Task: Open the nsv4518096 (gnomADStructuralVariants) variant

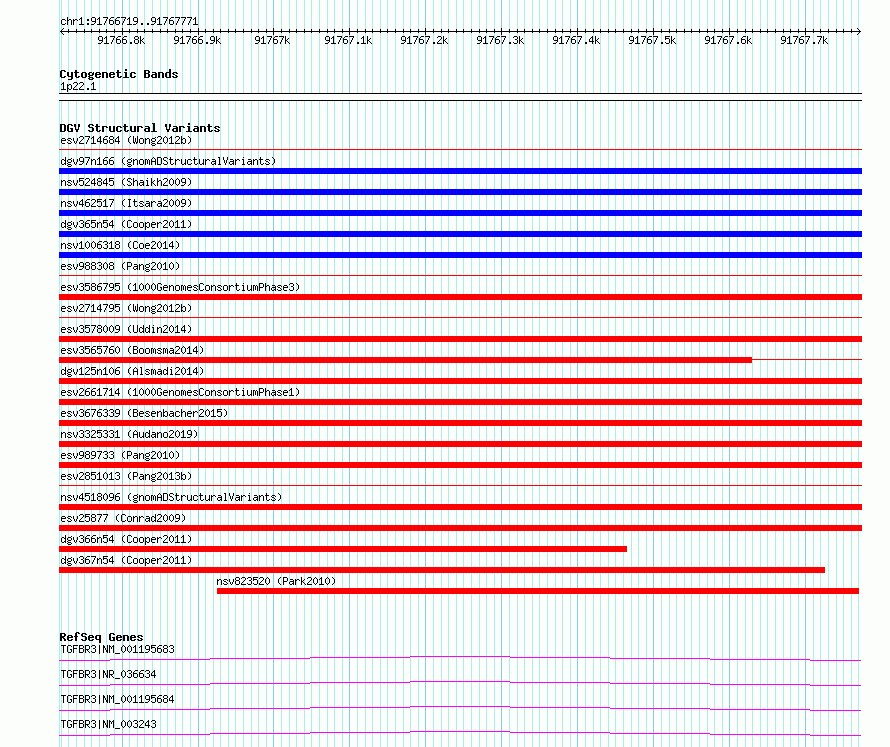Action: pos(171,497)
